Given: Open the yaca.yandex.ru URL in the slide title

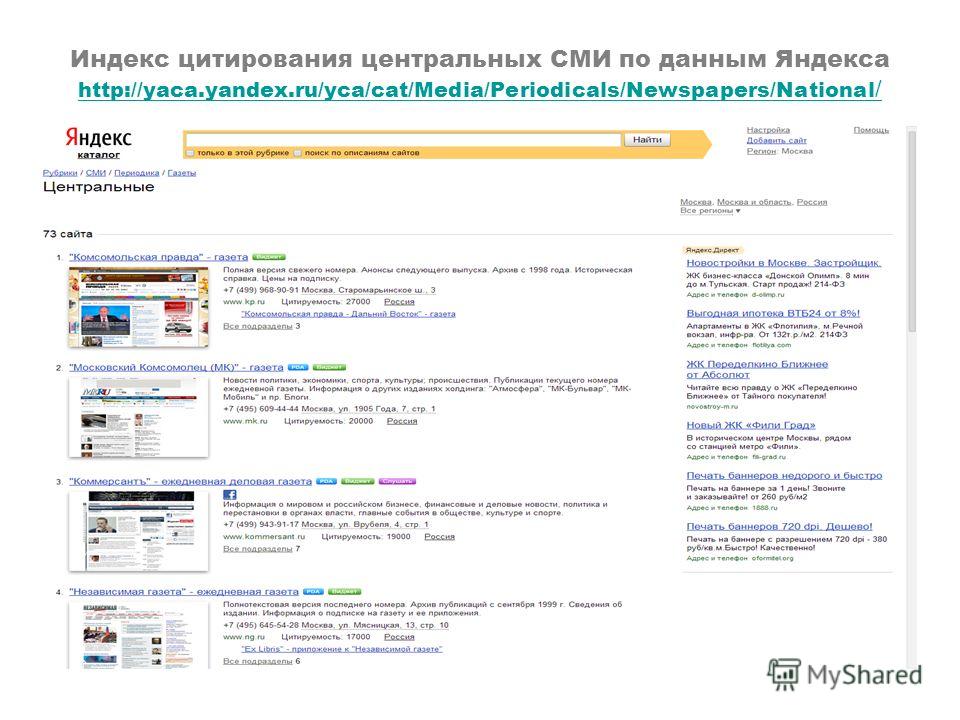Looking at the screenshot, I should click(x=480, y=90).
